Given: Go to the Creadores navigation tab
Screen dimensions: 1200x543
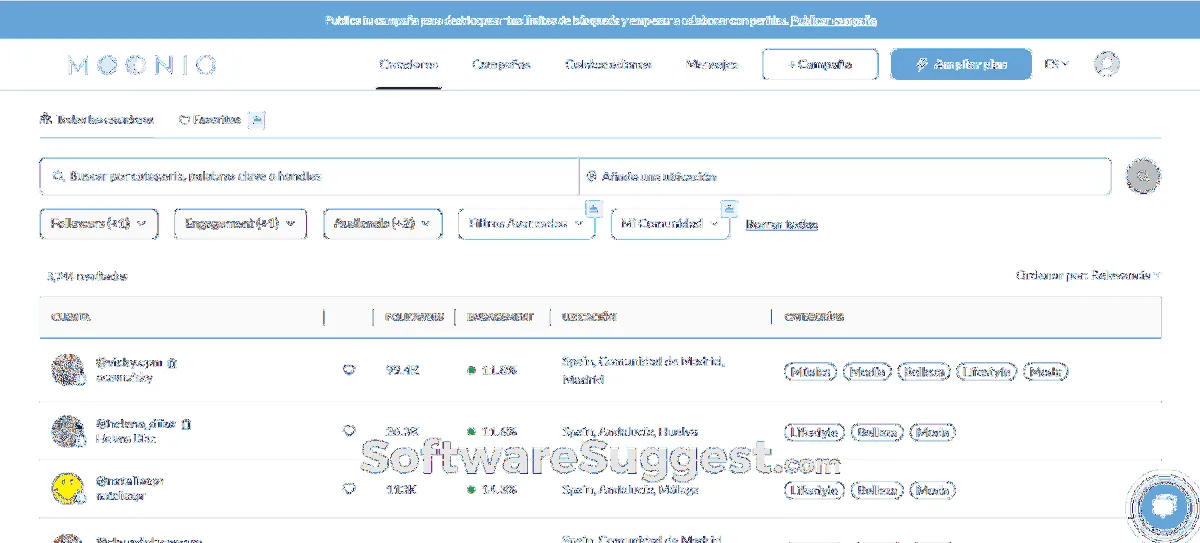Looking at the screenshot, I should 408,65.
